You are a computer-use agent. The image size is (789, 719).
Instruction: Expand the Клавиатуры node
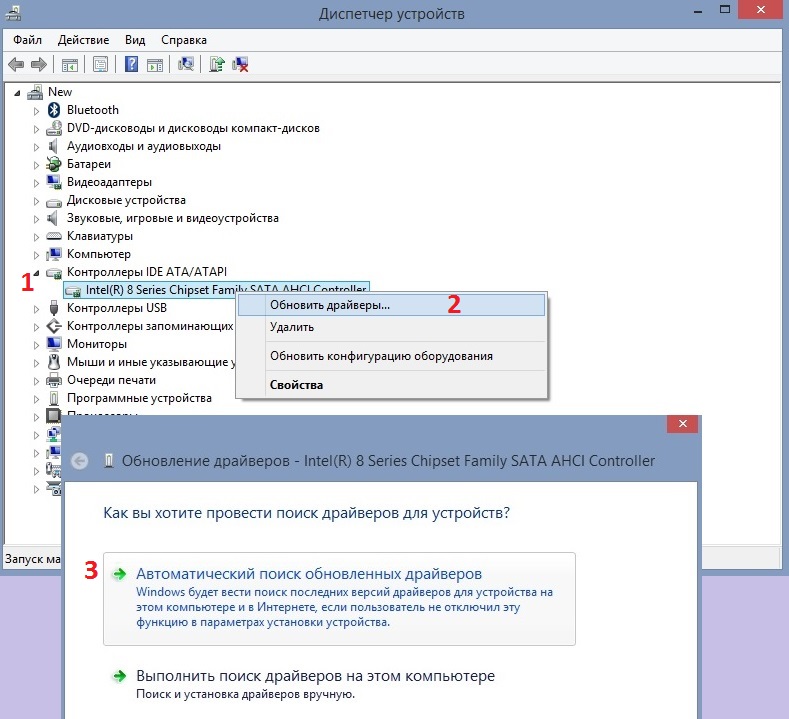(x=36, y=237)
